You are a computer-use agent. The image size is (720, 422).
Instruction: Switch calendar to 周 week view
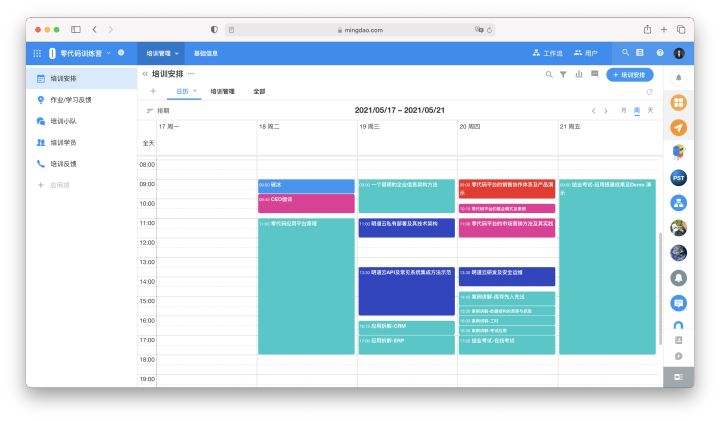click(636, 110)
